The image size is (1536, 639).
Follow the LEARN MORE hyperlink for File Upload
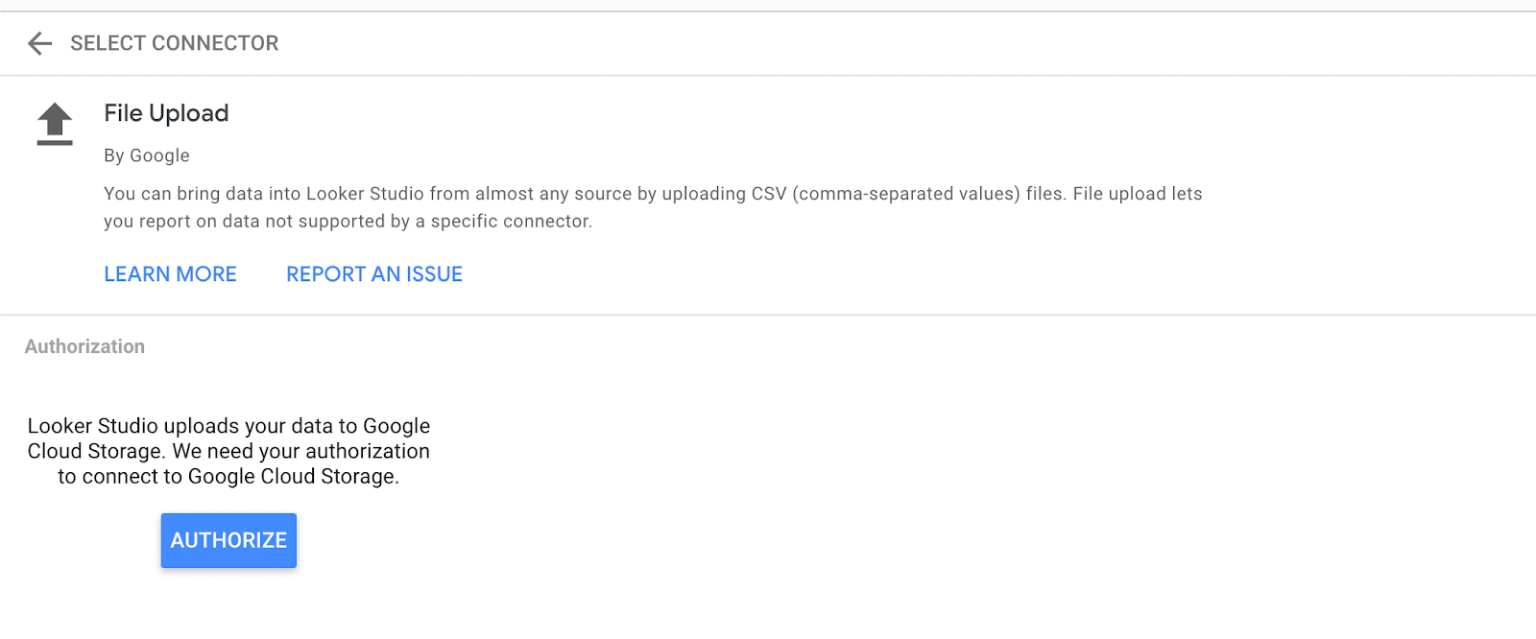pos(170,274)
